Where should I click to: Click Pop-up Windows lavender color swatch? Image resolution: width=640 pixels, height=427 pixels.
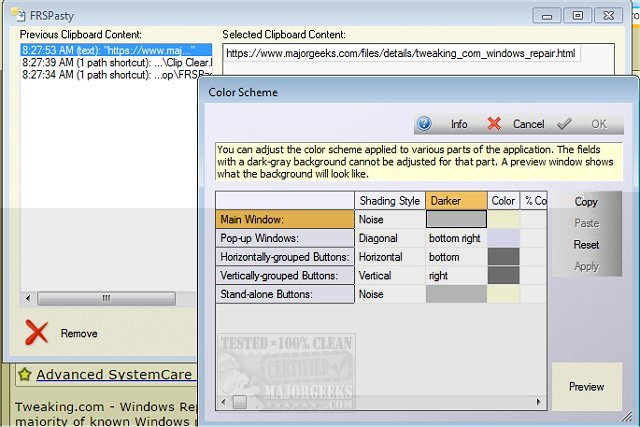504,238
